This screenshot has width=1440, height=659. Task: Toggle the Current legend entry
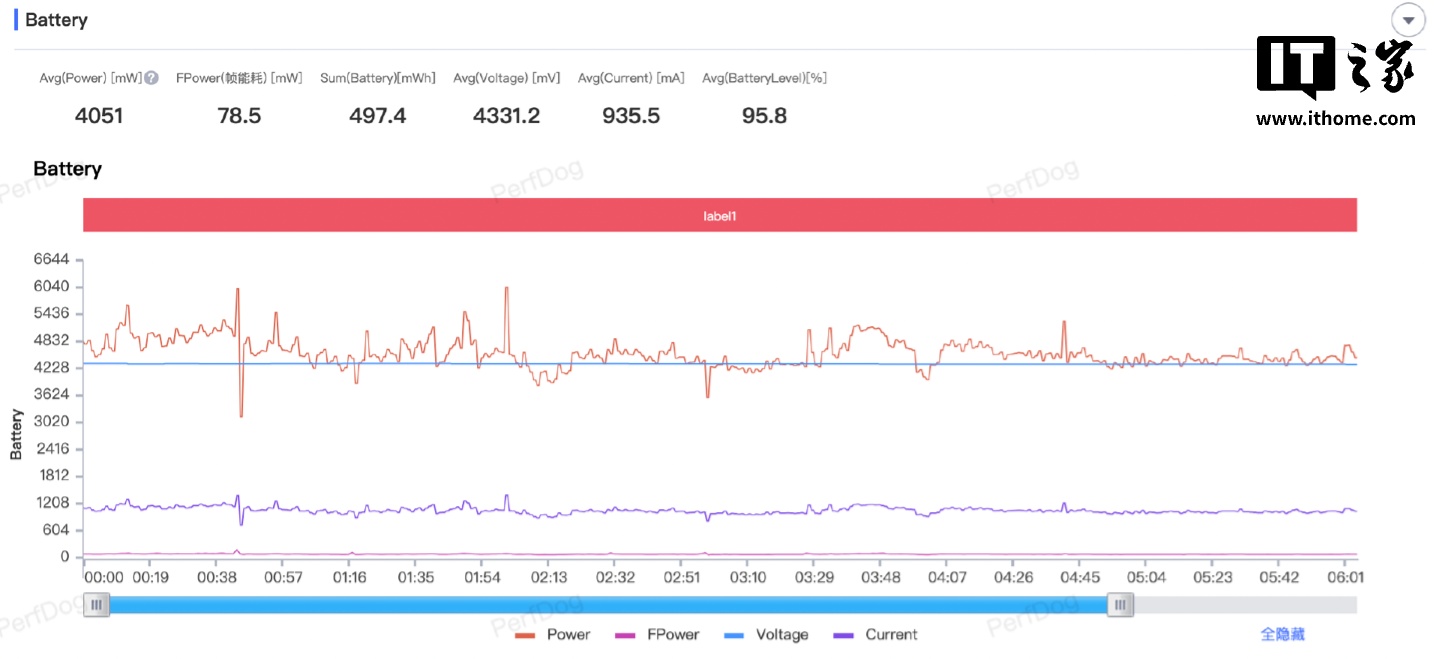[875, 635]
